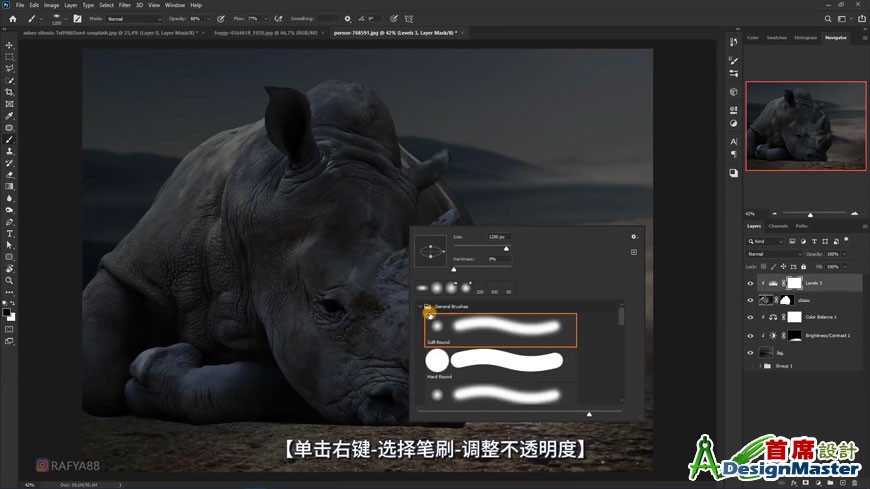The height and width of the screenshot is (489, 870).
Task: Open brush picker settings gear
Action: [x=634, y=237]
